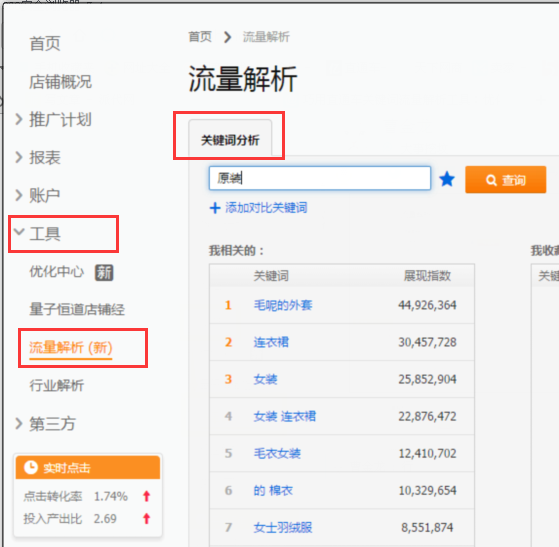
Task: Click the value 30,457,728
Action: click(x=427, y=342)
